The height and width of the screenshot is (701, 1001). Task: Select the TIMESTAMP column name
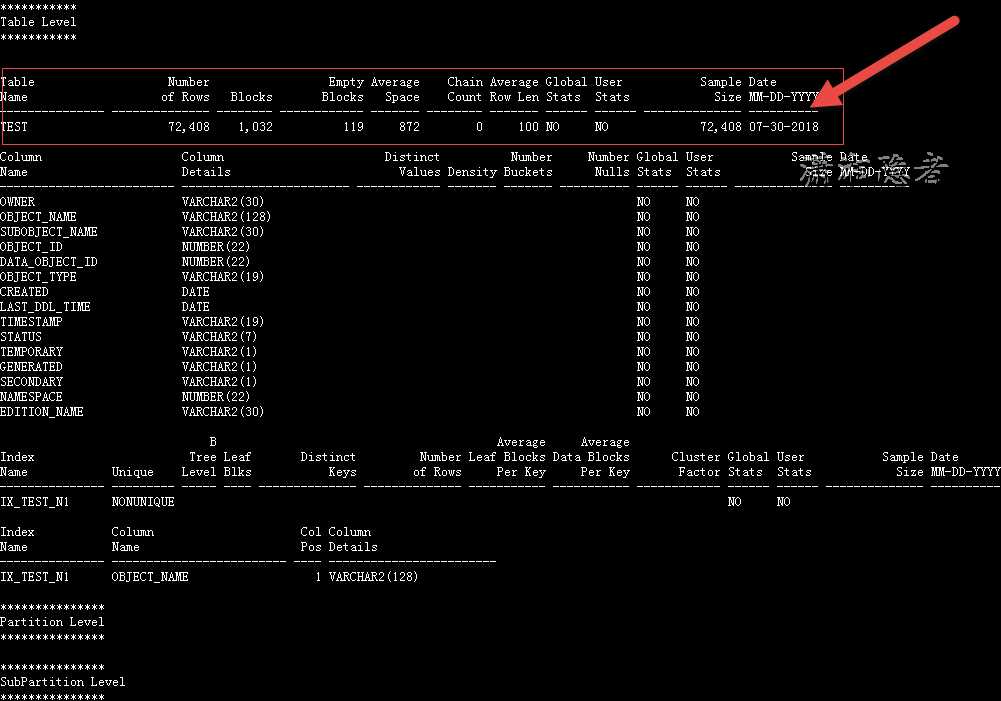(x=31, y=322)
